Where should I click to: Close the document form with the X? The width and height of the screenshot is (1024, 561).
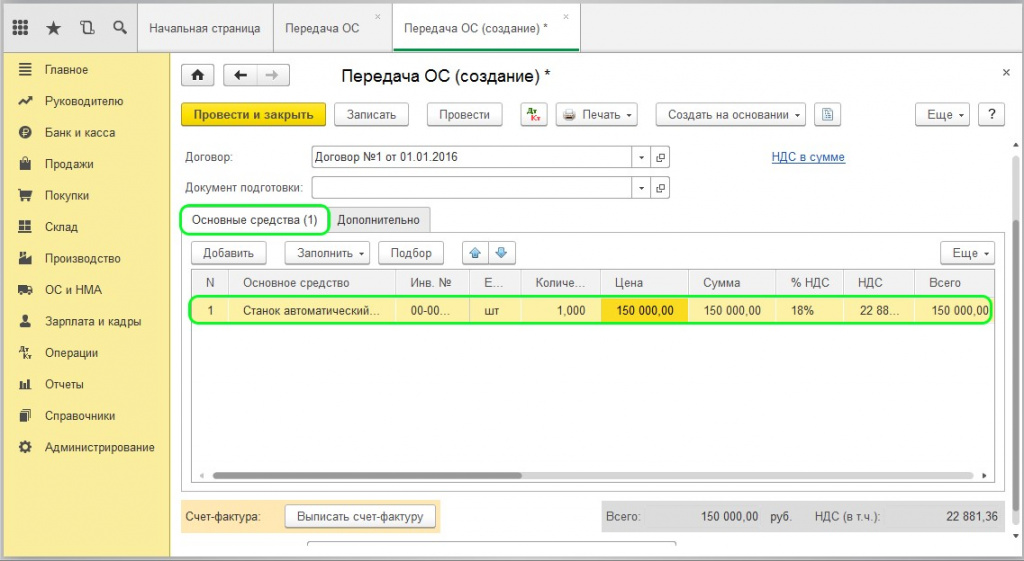tap(1006, 72)
